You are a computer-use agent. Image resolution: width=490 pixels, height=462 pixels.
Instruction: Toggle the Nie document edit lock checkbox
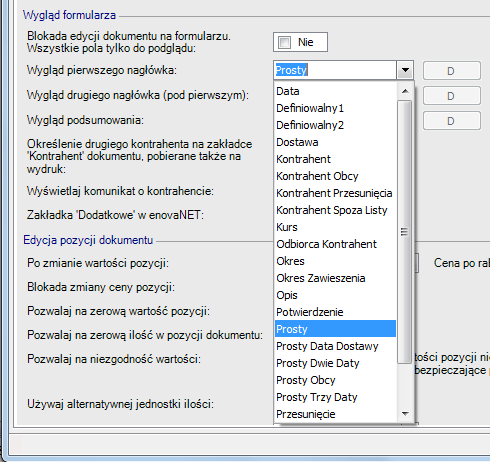[x=284, y=42]
